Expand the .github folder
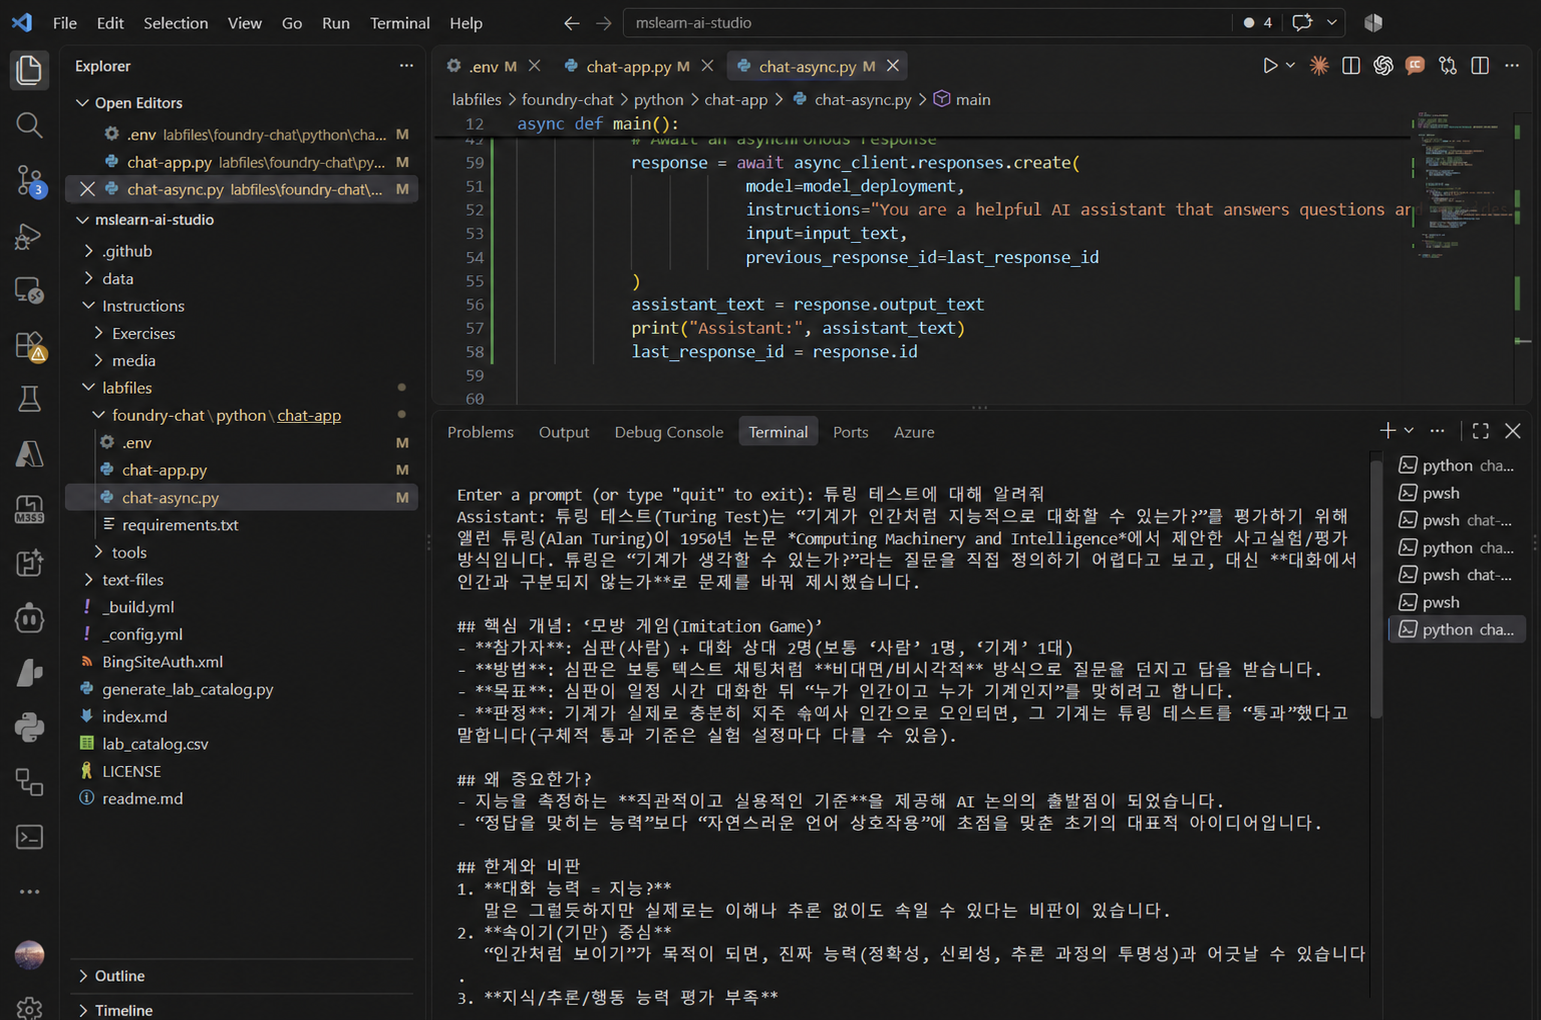Image resolution: width=1541 pixels, height=1020 pixels. click(x=89, y=251)
